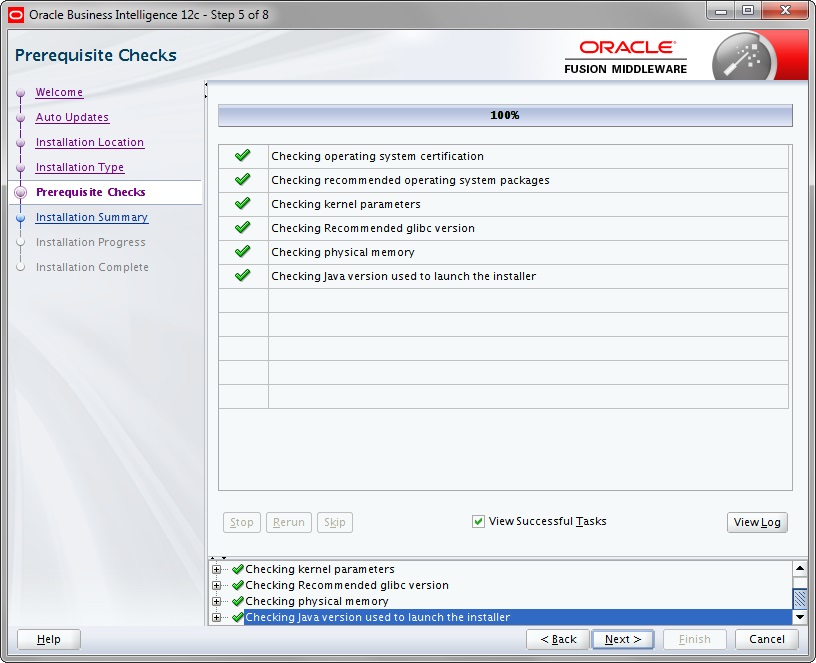Go to Welcome step

(59, 92)
